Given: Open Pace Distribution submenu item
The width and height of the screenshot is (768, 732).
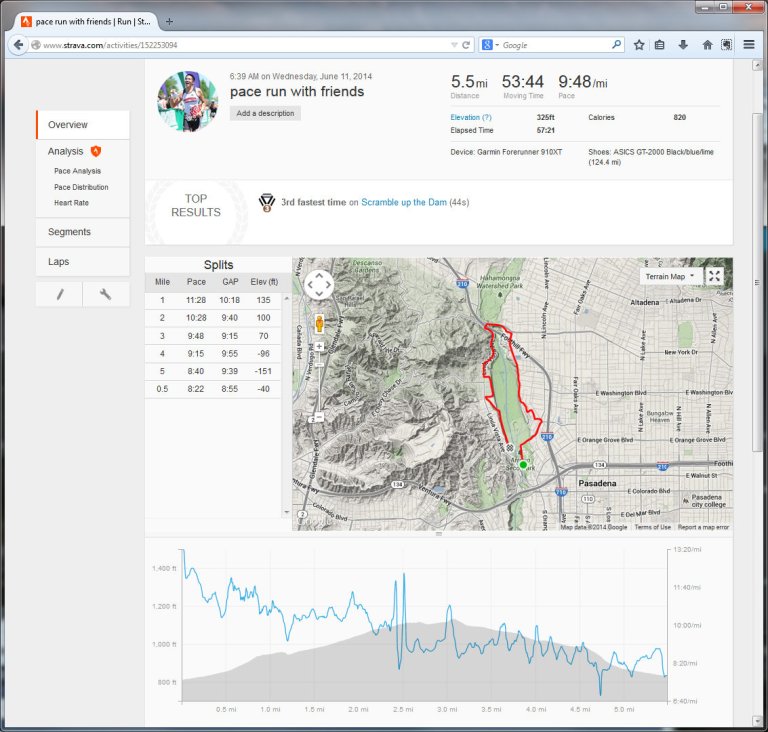Looking at the screenshot, I should tap(81, 187).
